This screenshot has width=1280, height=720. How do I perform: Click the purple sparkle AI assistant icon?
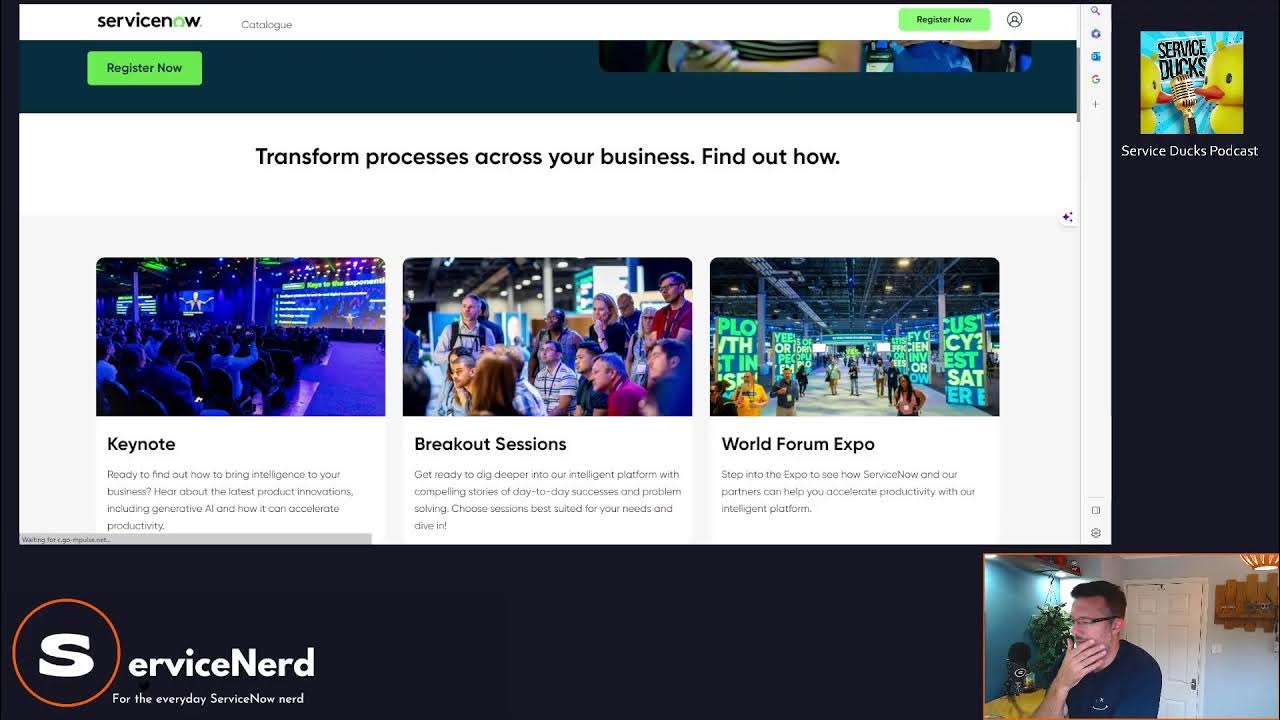click(1067, 217)
